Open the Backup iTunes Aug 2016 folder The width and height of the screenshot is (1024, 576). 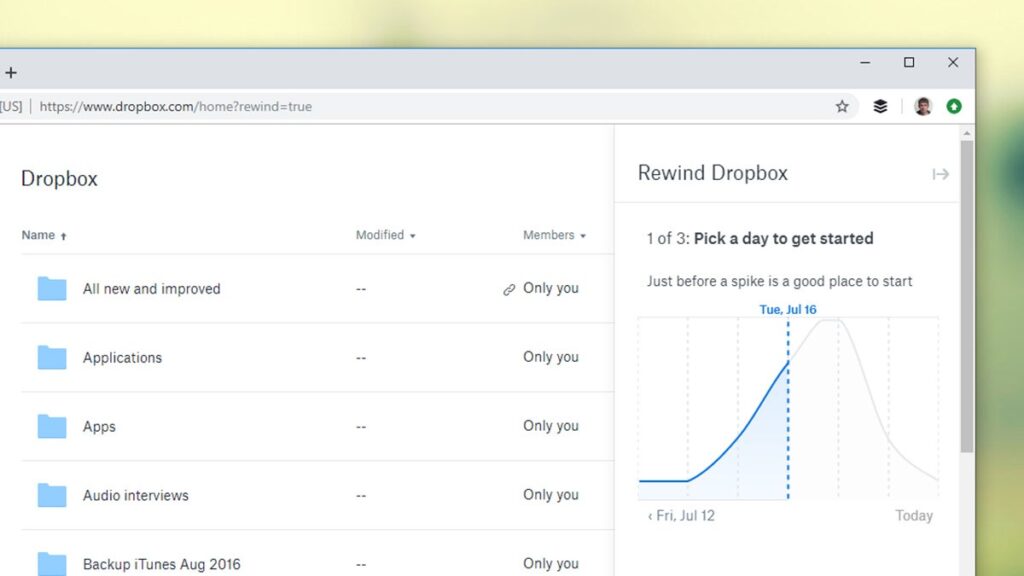click(x=162, y=564)
